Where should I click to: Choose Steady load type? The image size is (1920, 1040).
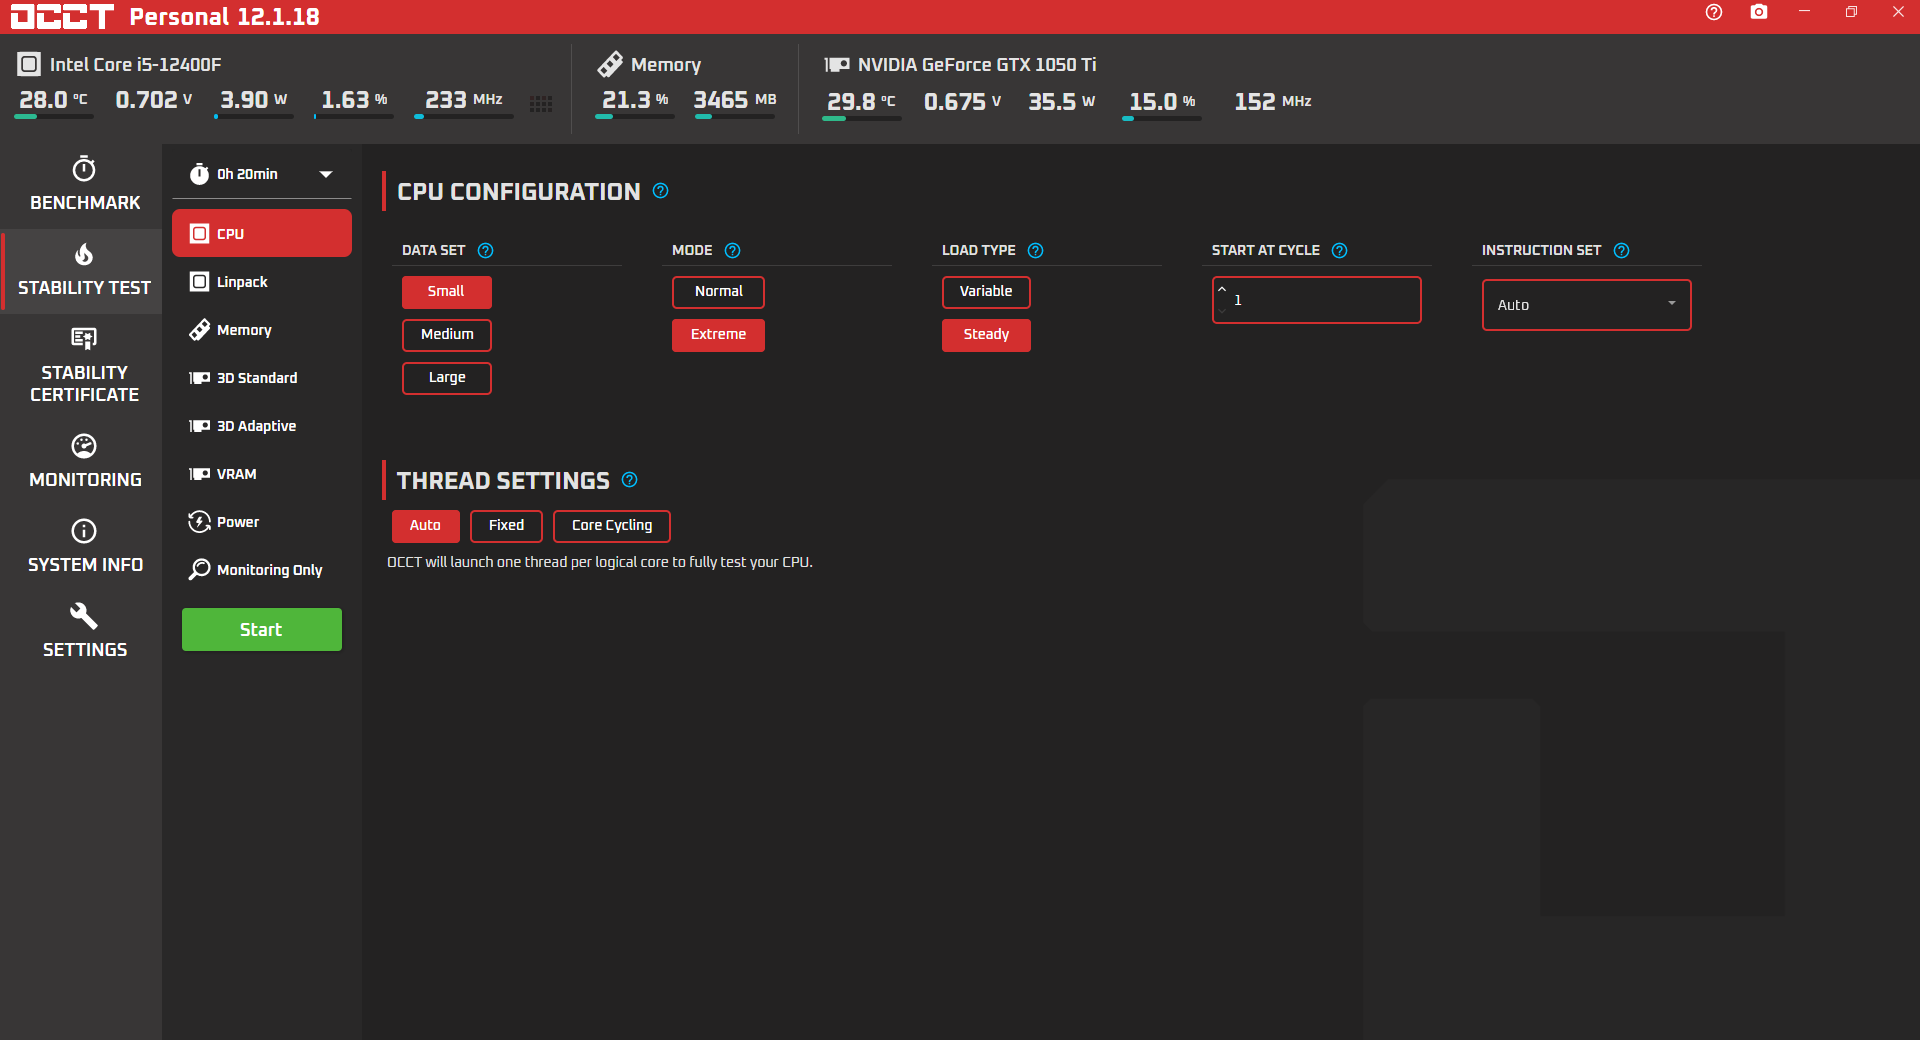coord(986,335)
